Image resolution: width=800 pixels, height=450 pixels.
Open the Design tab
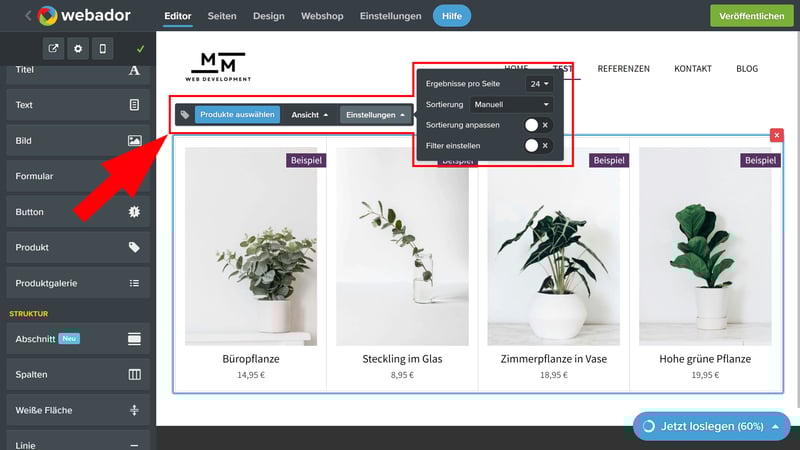coord(269,16)
